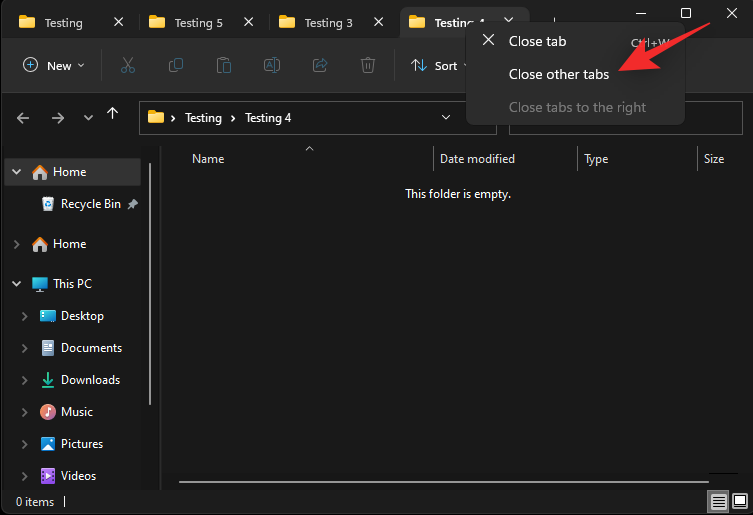Viewport: 753px width, 515px height.
Task: Minimize the File Explorer window
Action: pos(641,13)
